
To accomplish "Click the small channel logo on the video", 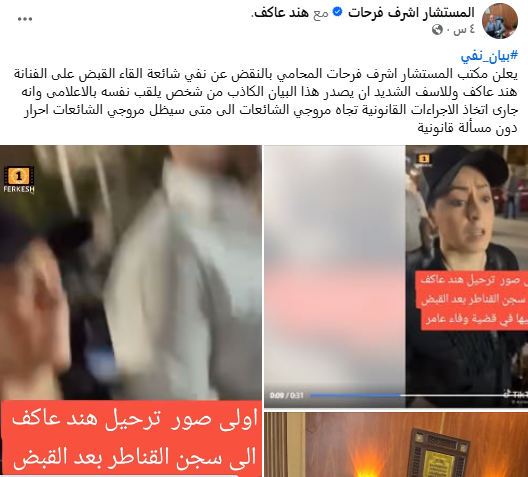I will [424, 159].
